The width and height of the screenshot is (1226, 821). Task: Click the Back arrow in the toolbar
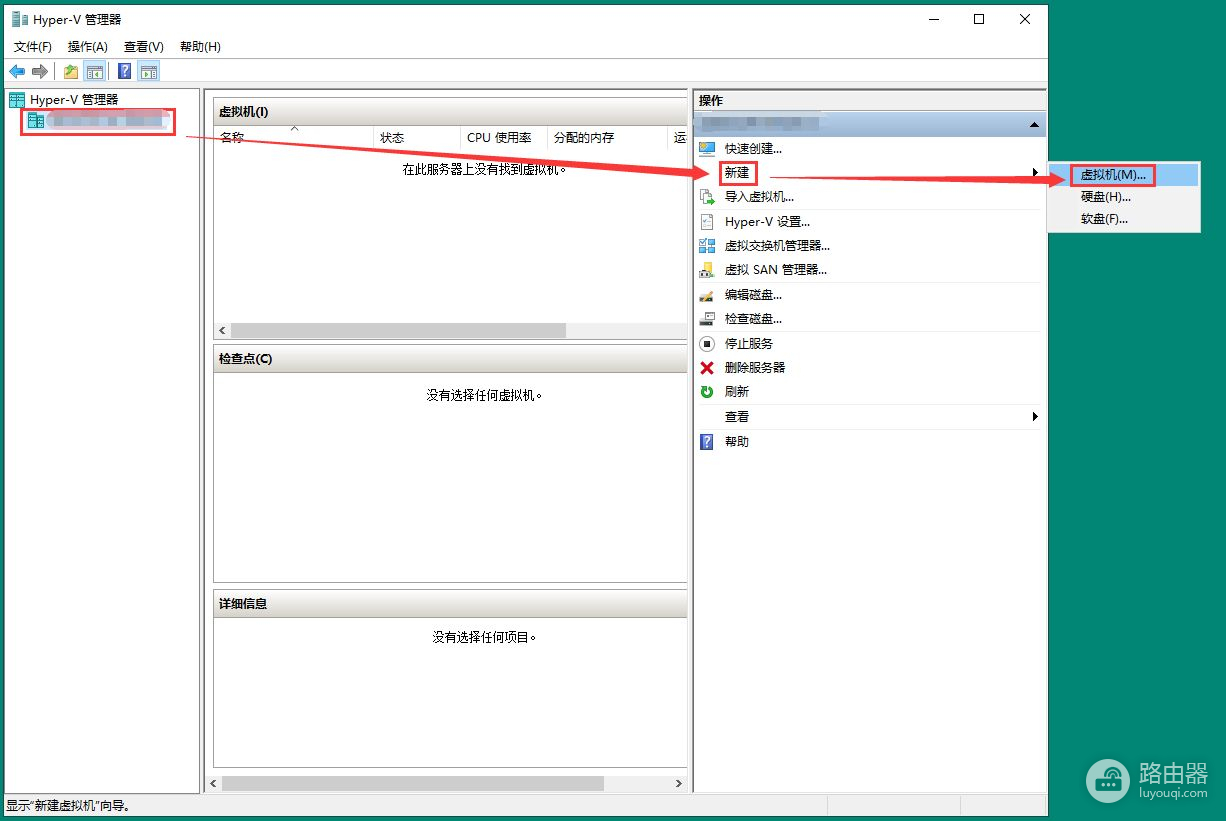tap(17, 71)
